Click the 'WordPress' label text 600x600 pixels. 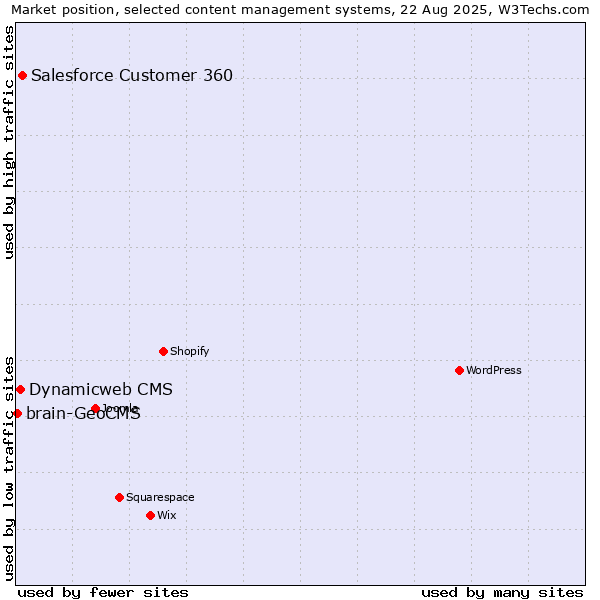[494, 370]
